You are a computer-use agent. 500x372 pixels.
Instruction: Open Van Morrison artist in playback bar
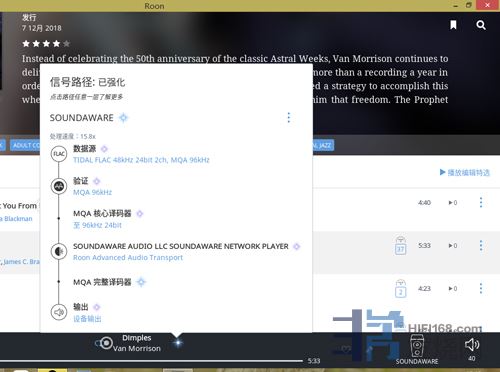(137, 348)
